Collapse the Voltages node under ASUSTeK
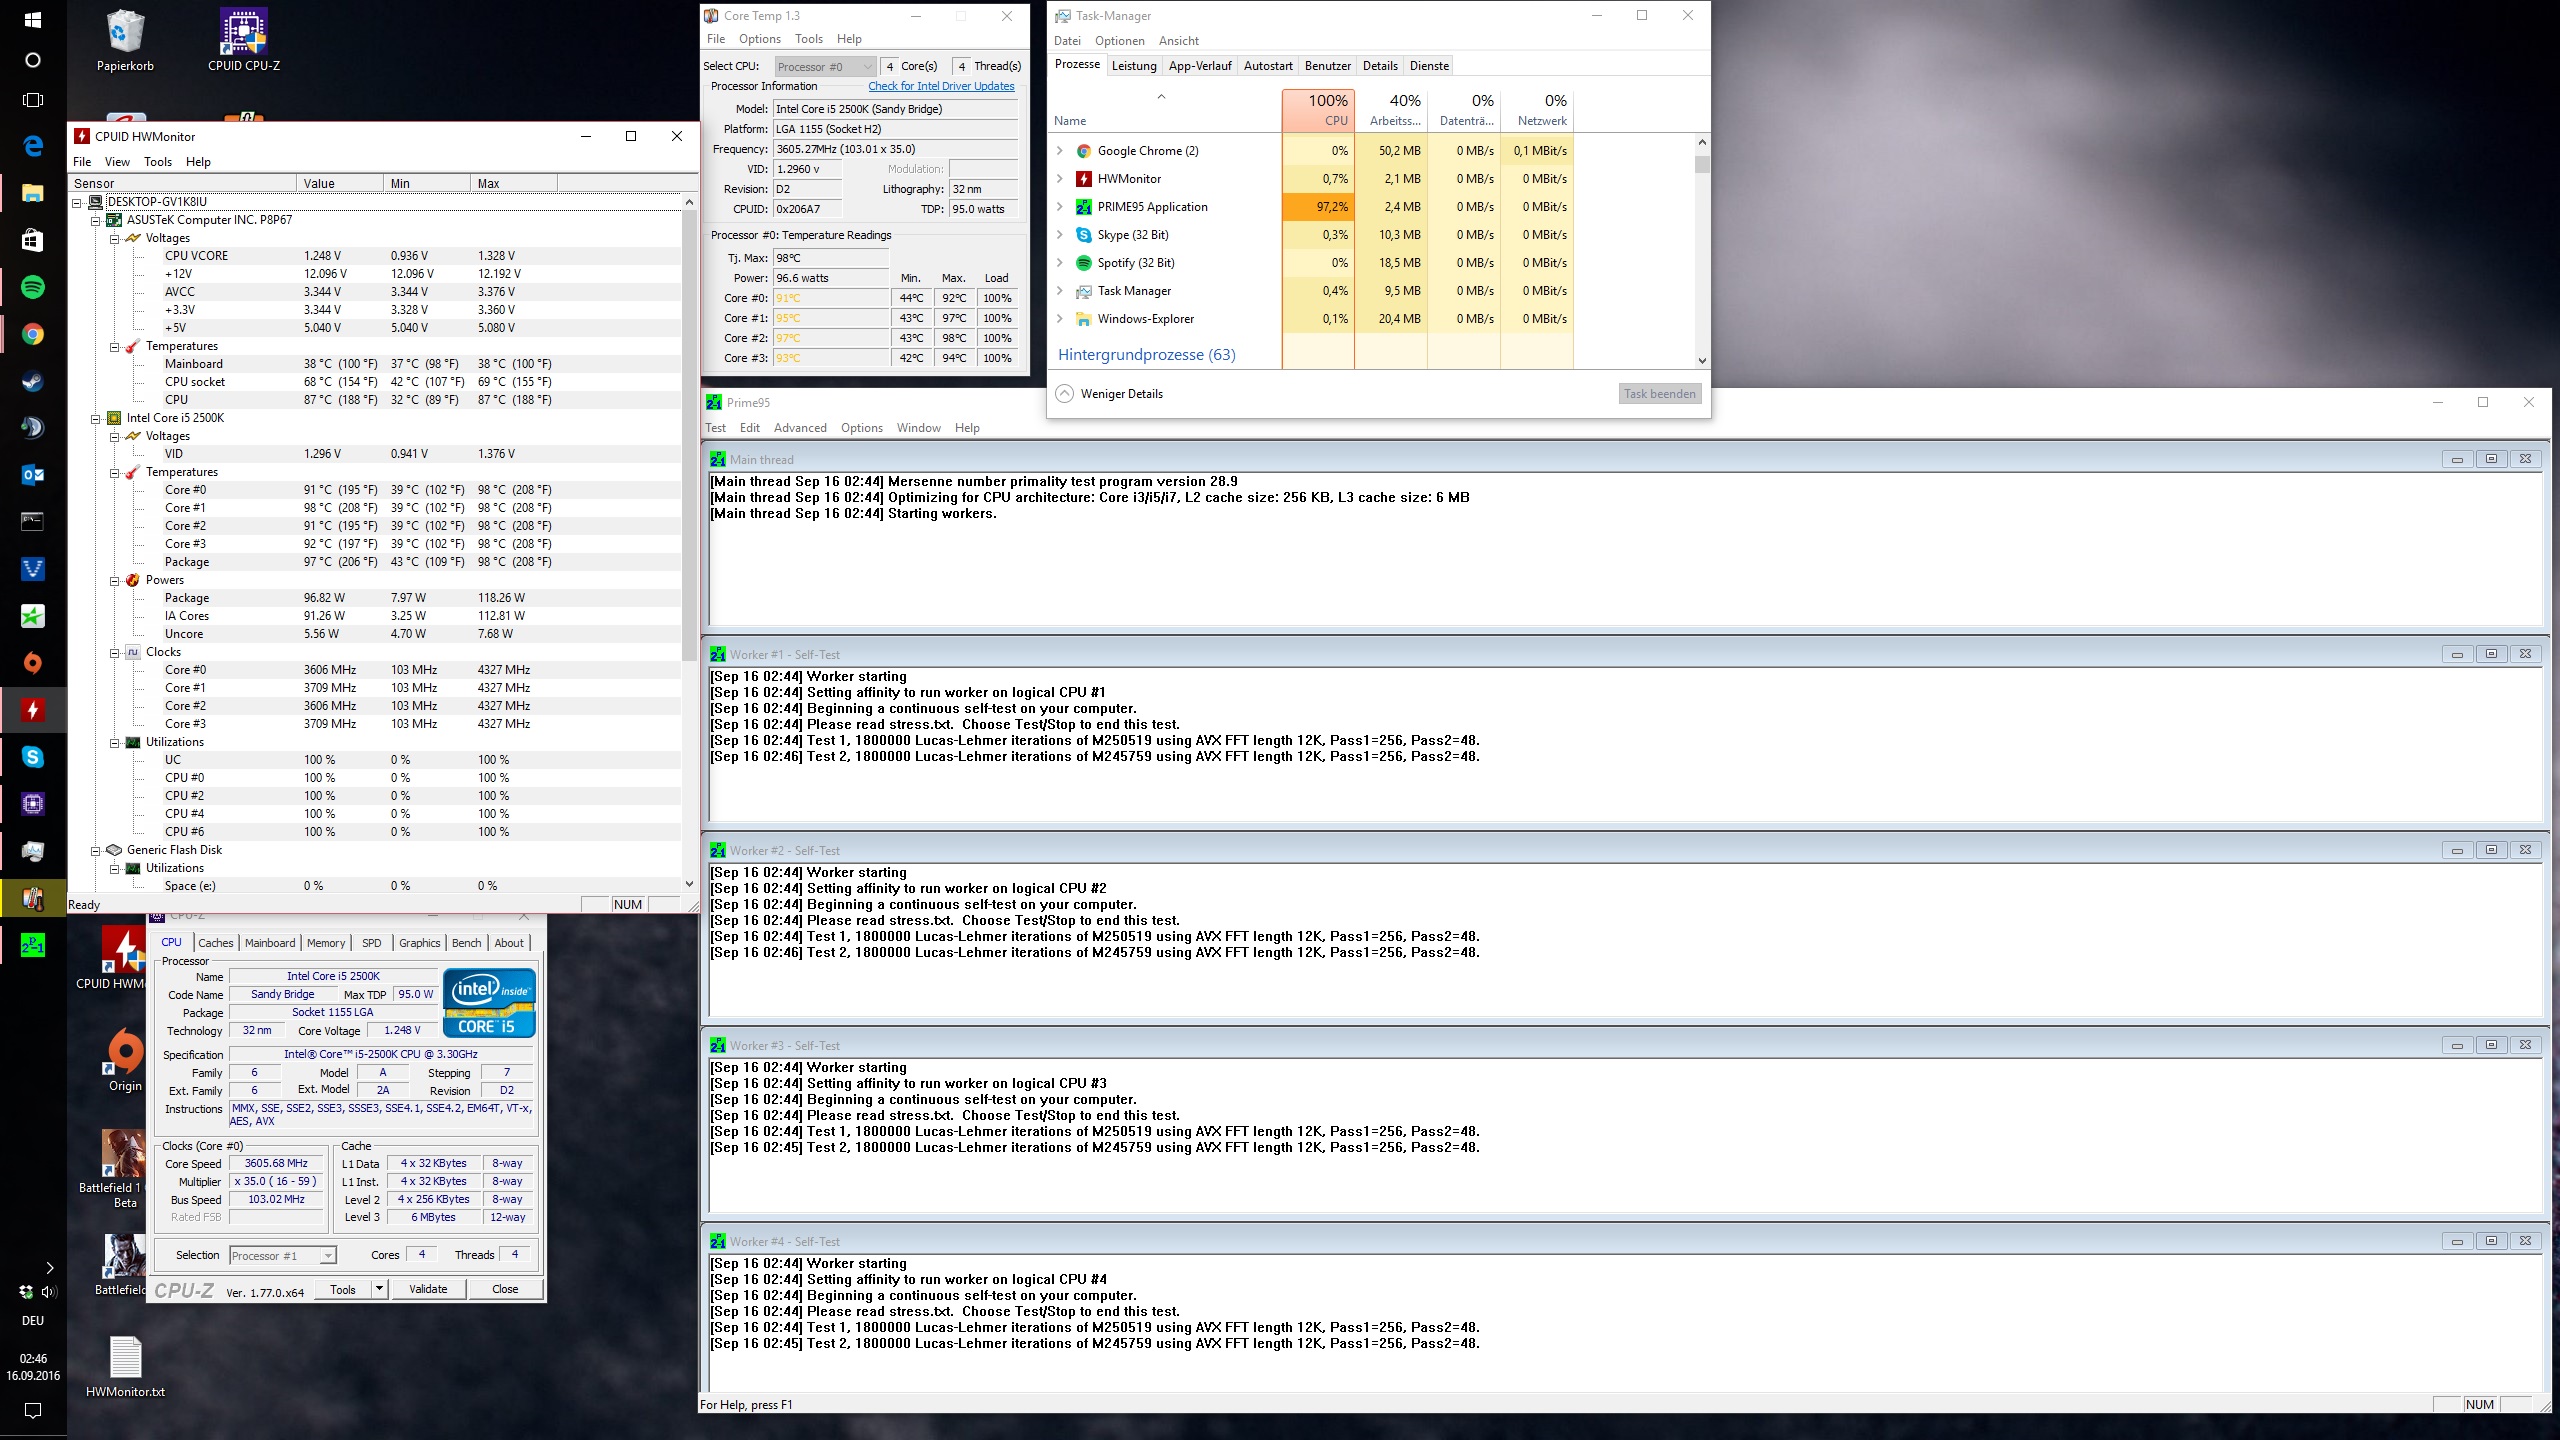The width and height of the screenshot is (2560, 1440). coord(115,238)
